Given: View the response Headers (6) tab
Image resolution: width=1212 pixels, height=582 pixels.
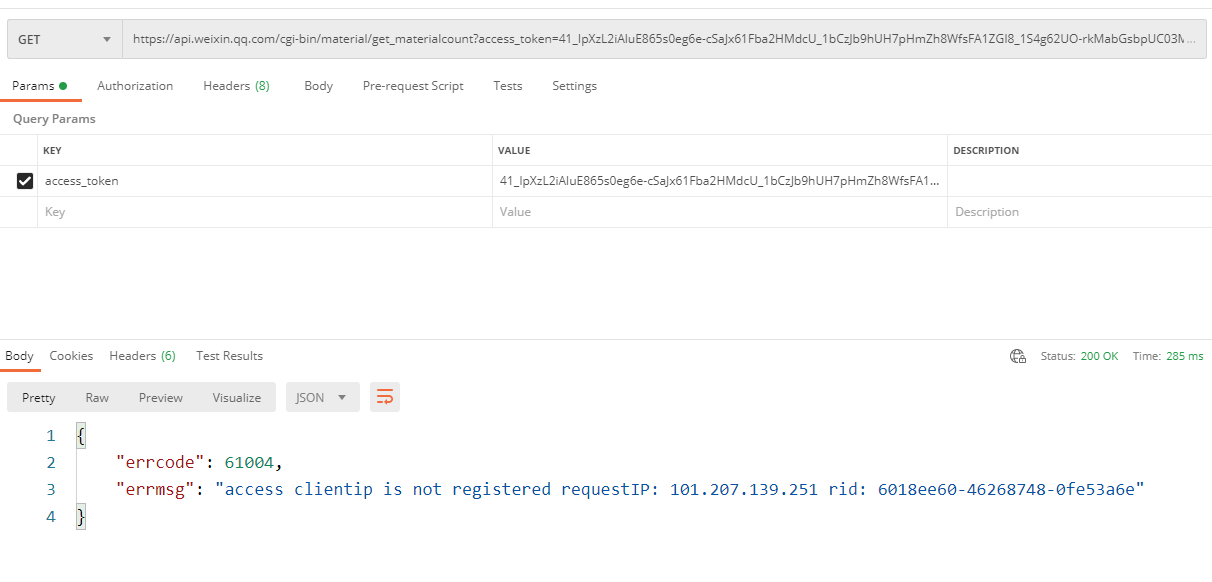Looking at the screenshot, I should click(x=142, y=356).
